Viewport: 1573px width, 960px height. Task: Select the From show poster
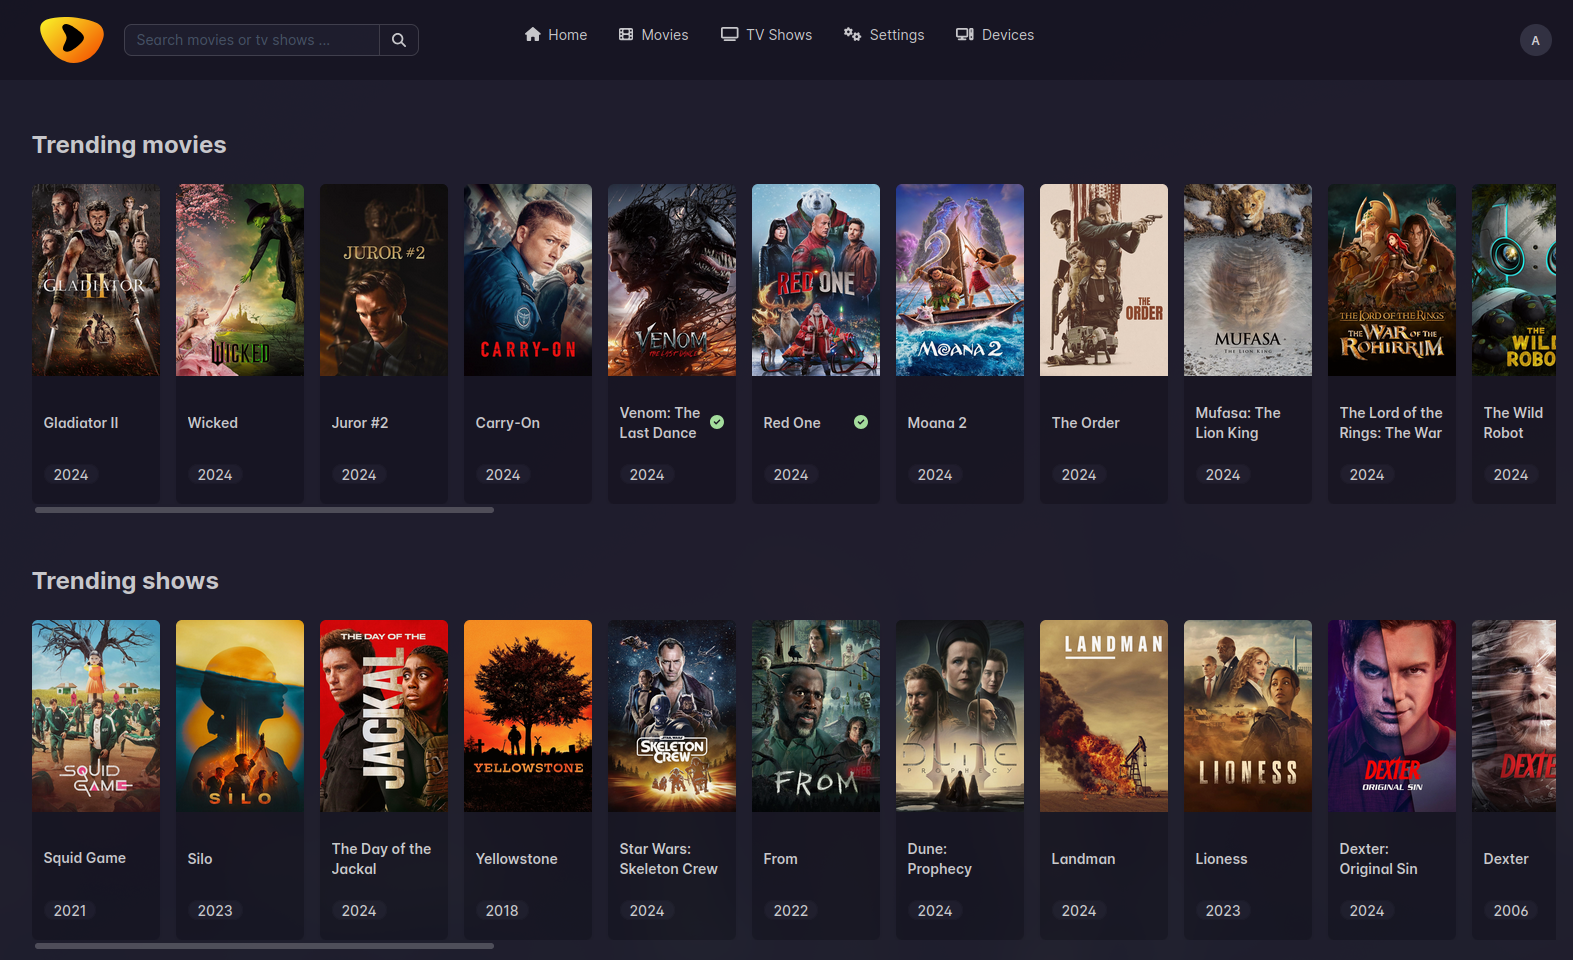click(816, 716)
